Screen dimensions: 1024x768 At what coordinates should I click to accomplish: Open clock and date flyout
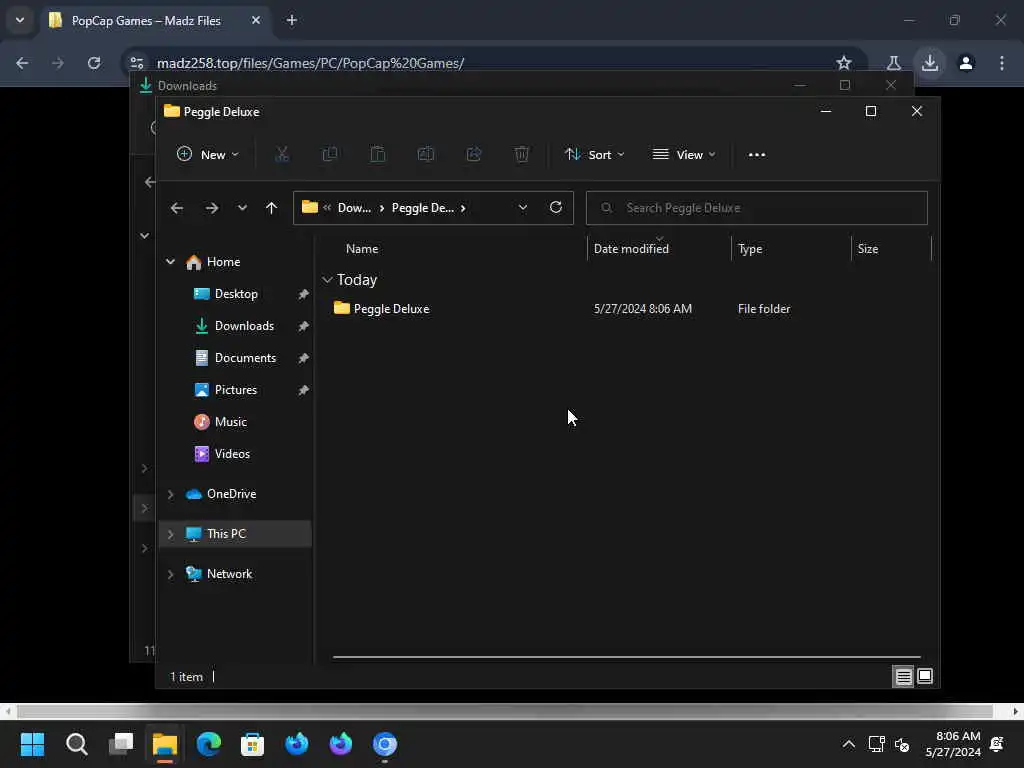[953, 744]
